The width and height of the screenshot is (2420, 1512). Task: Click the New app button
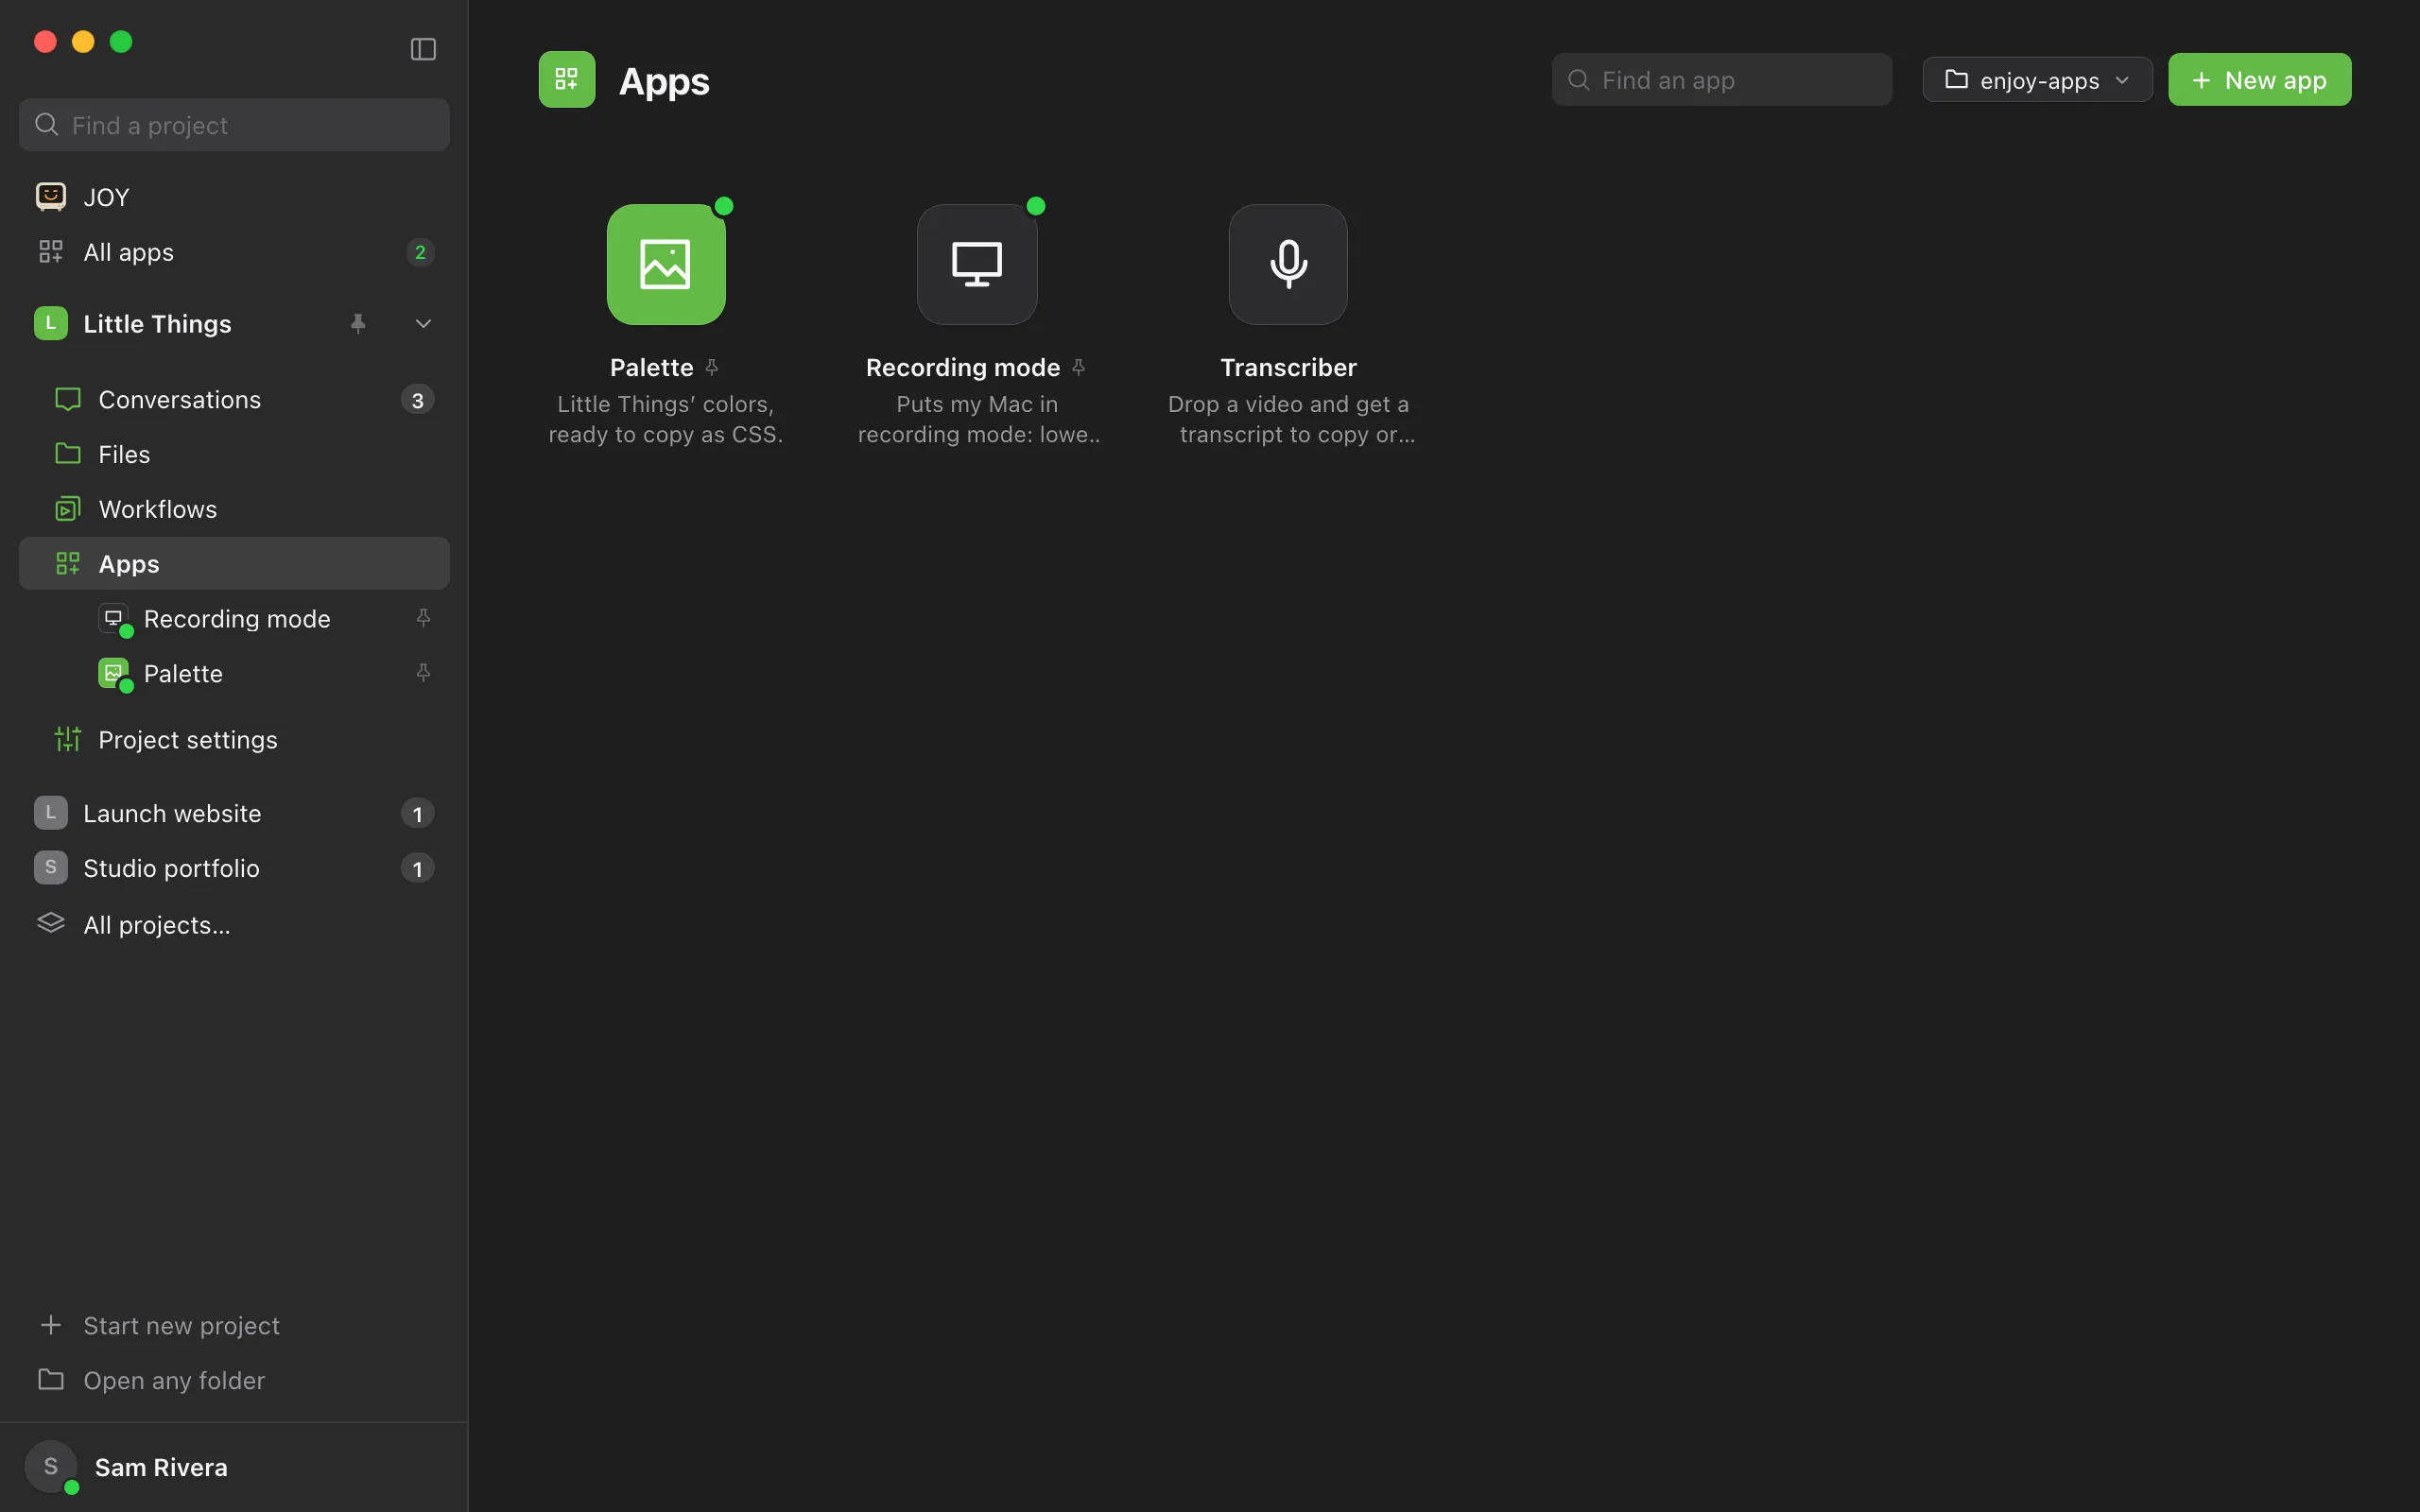coord(2259,80)
